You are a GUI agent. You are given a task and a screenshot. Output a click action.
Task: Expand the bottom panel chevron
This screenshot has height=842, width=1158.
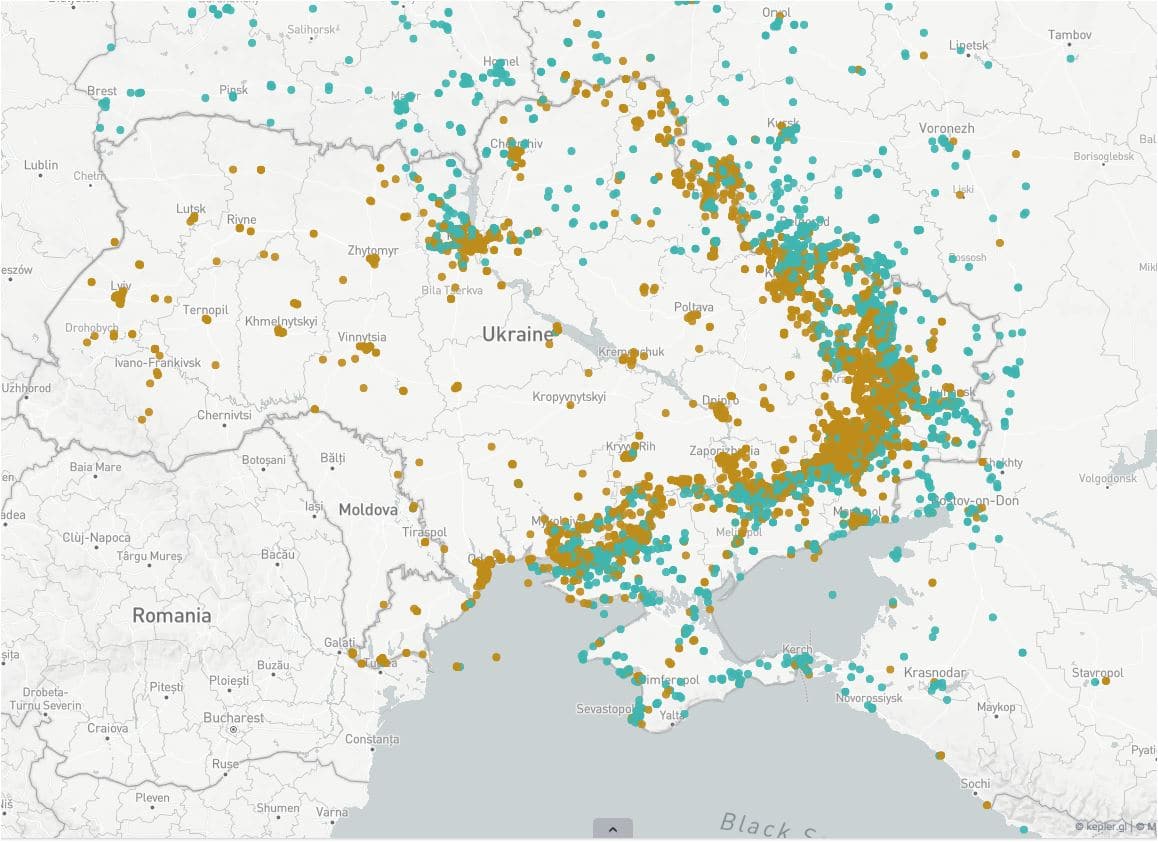pyautogui.click(x=612, y=829)
